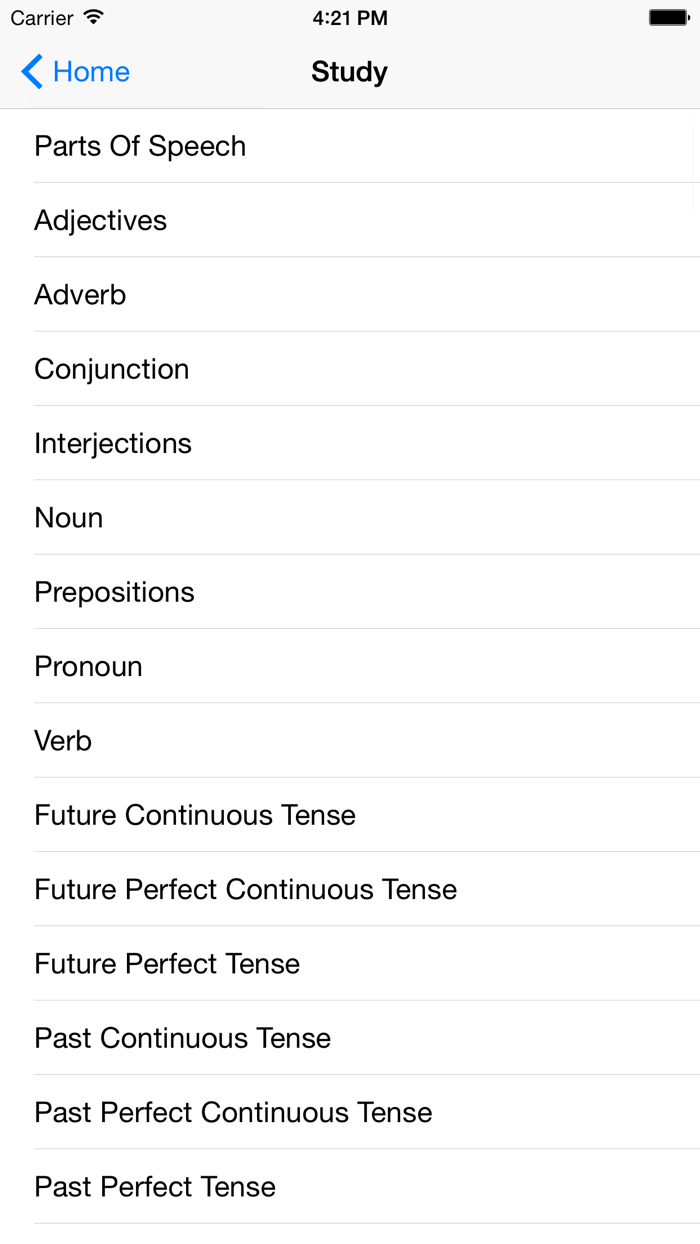Go back using the Home button

[x=91, y=71]
